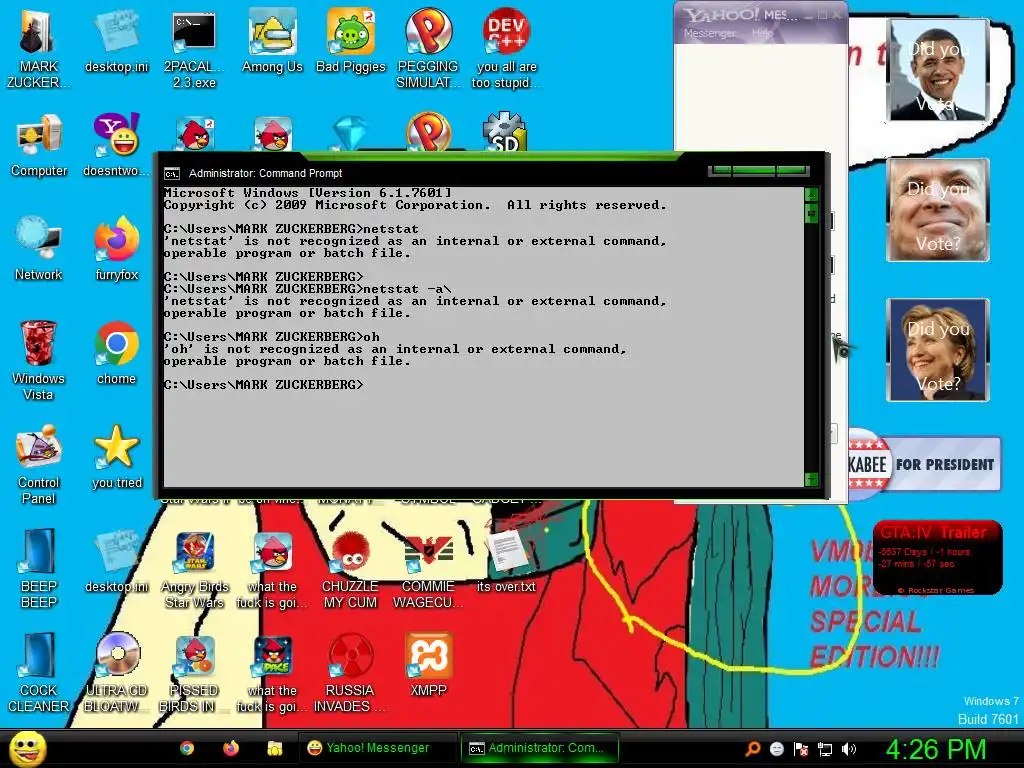Screen dimensions: 1024x768
Task: Open the Help menu in Yahoo Messenger
Action: [x=762, y=33]
